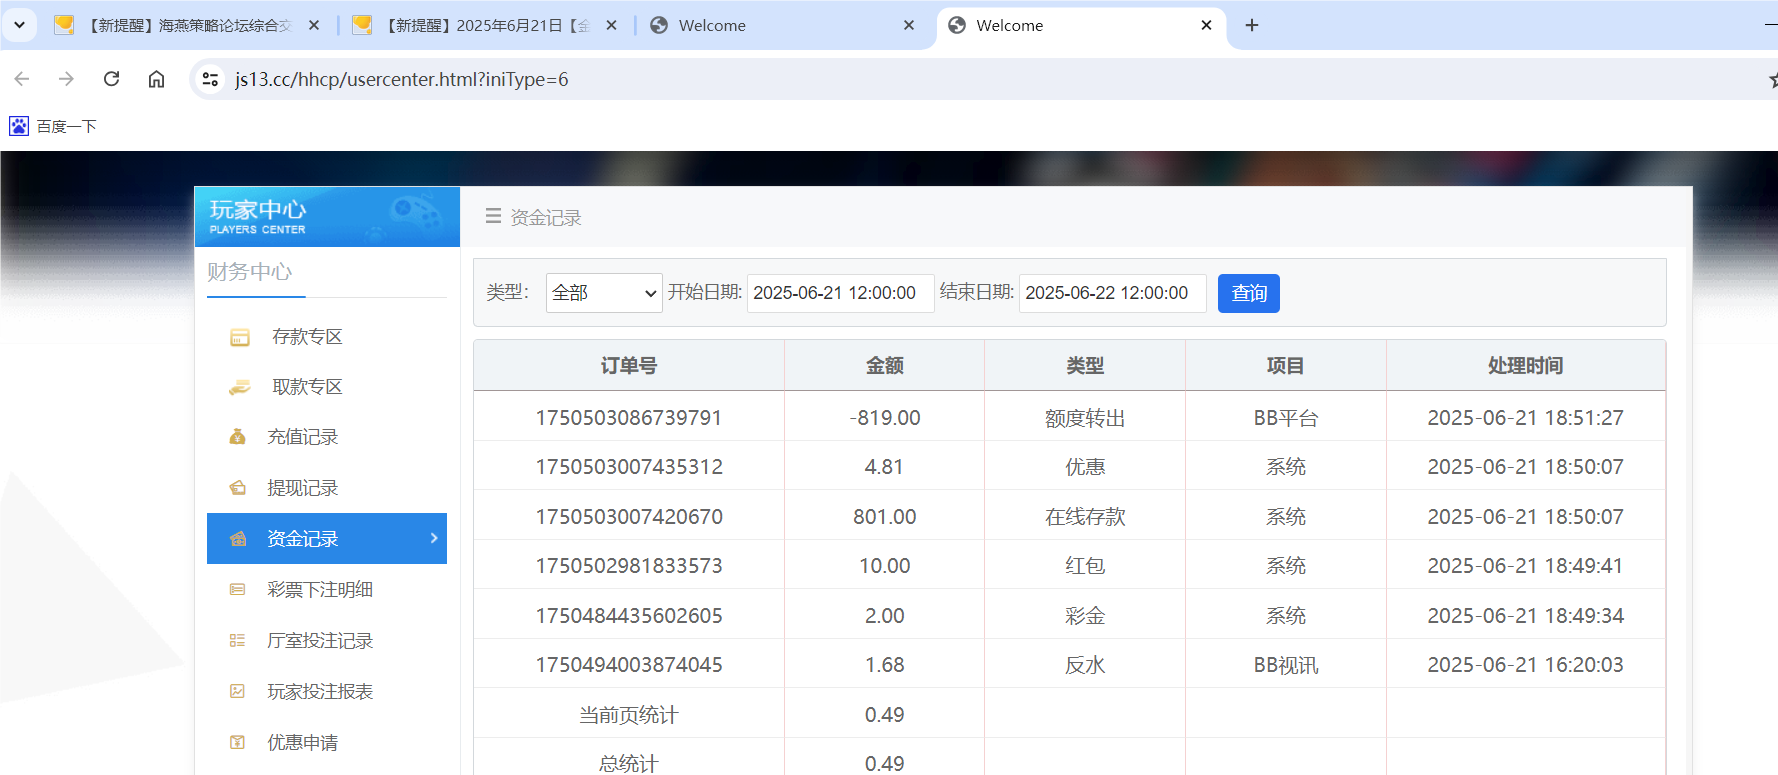Click the 彩票下注明细 sidebar icon
This screenshot has height=775, width=1778.
pyautogui.click(x=238, y=590)
